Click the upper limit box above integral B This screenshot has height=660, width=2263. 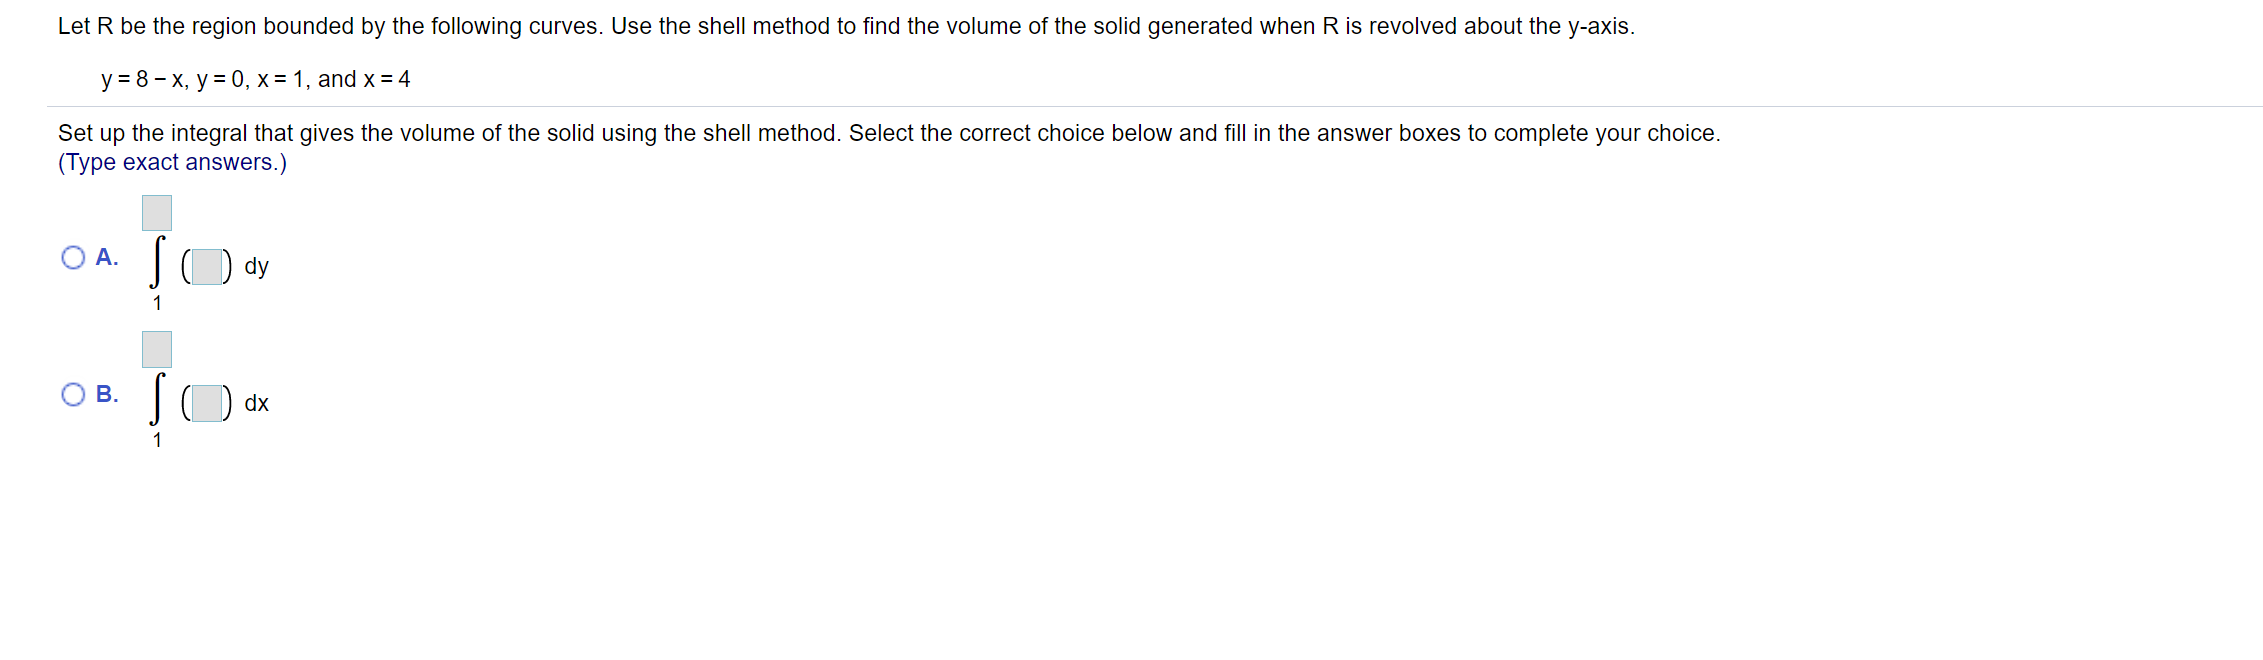click(156, 349)
